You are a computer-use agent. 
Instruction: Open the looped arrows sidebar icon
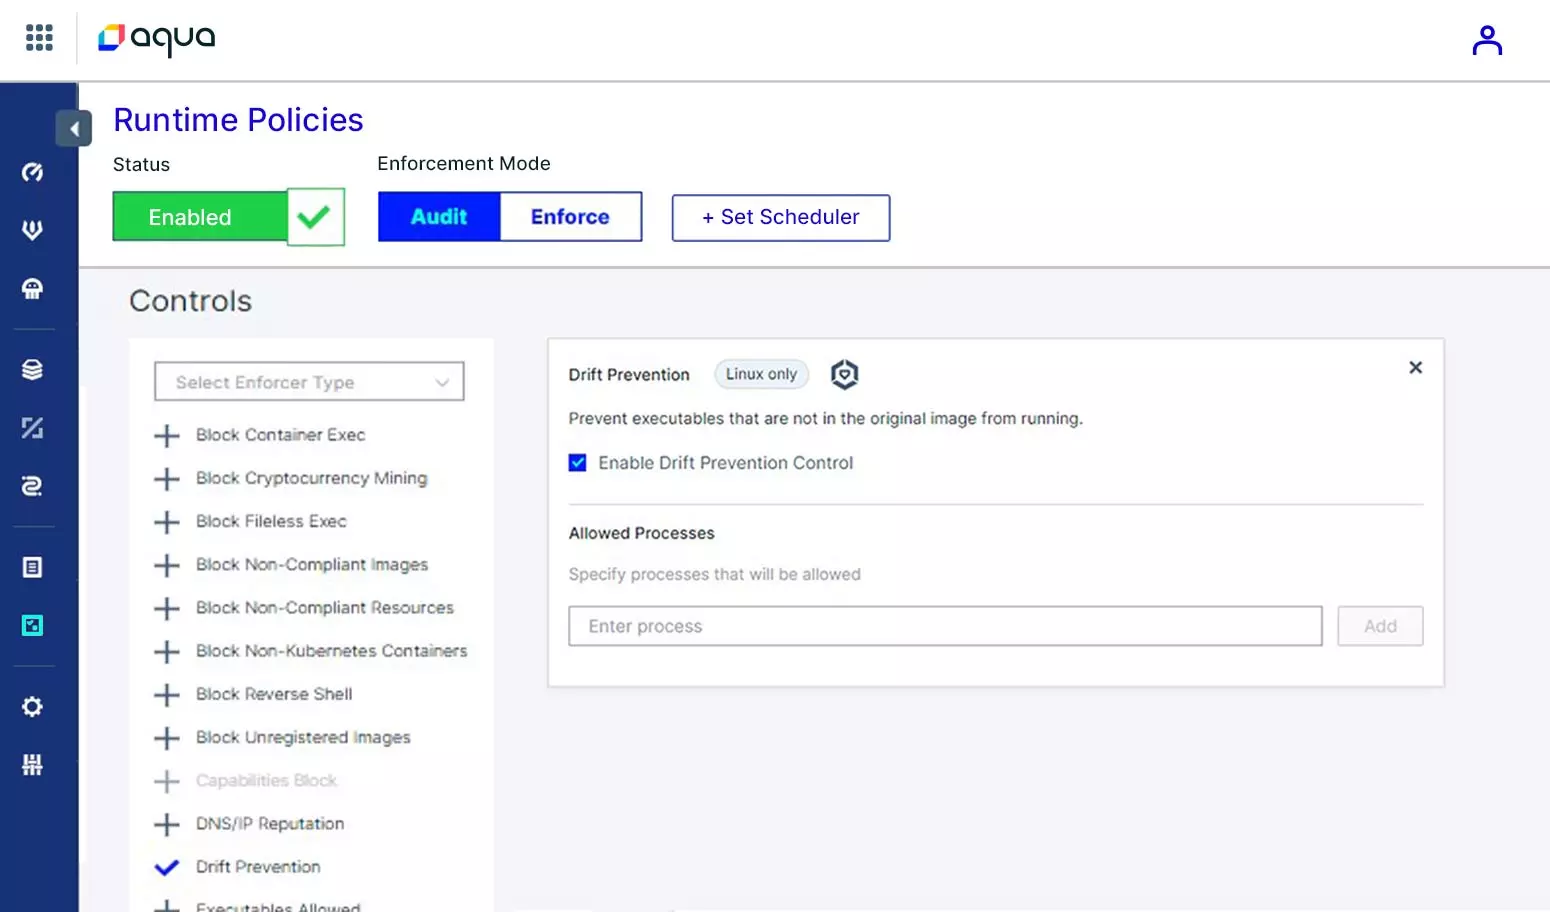point(32,486)
